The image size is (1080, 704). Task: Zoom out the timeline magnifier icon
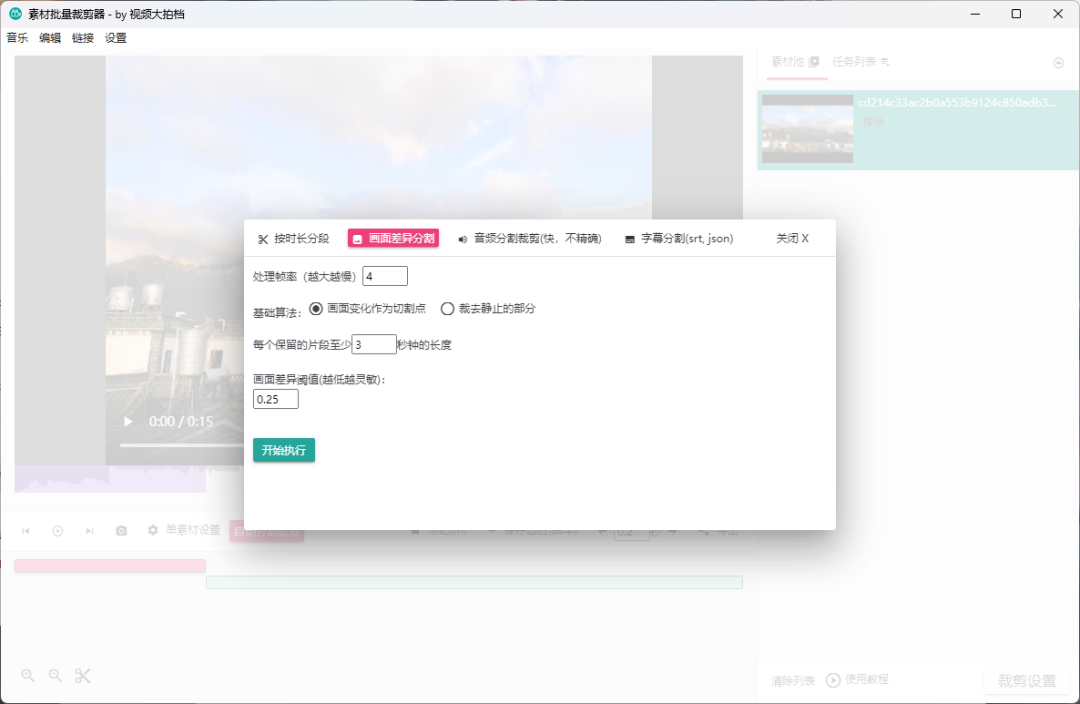(x=55, y=676)
